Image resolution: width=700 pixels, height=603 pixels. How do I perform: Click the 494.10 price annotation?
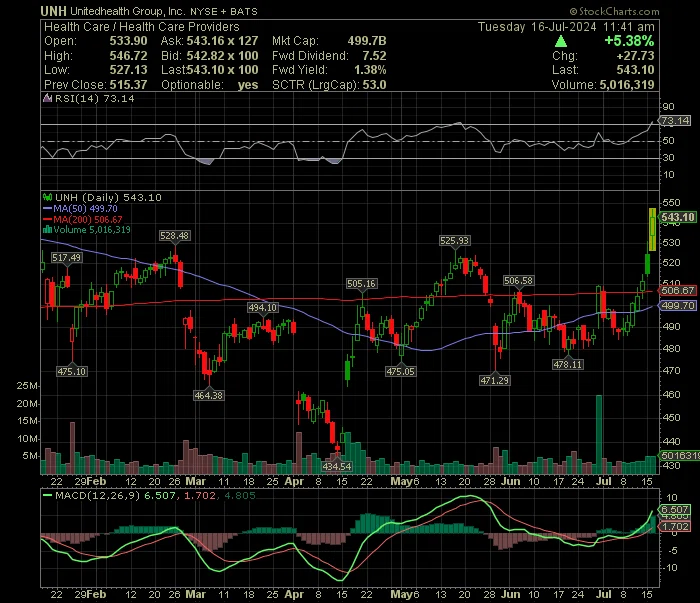point(262,308)
